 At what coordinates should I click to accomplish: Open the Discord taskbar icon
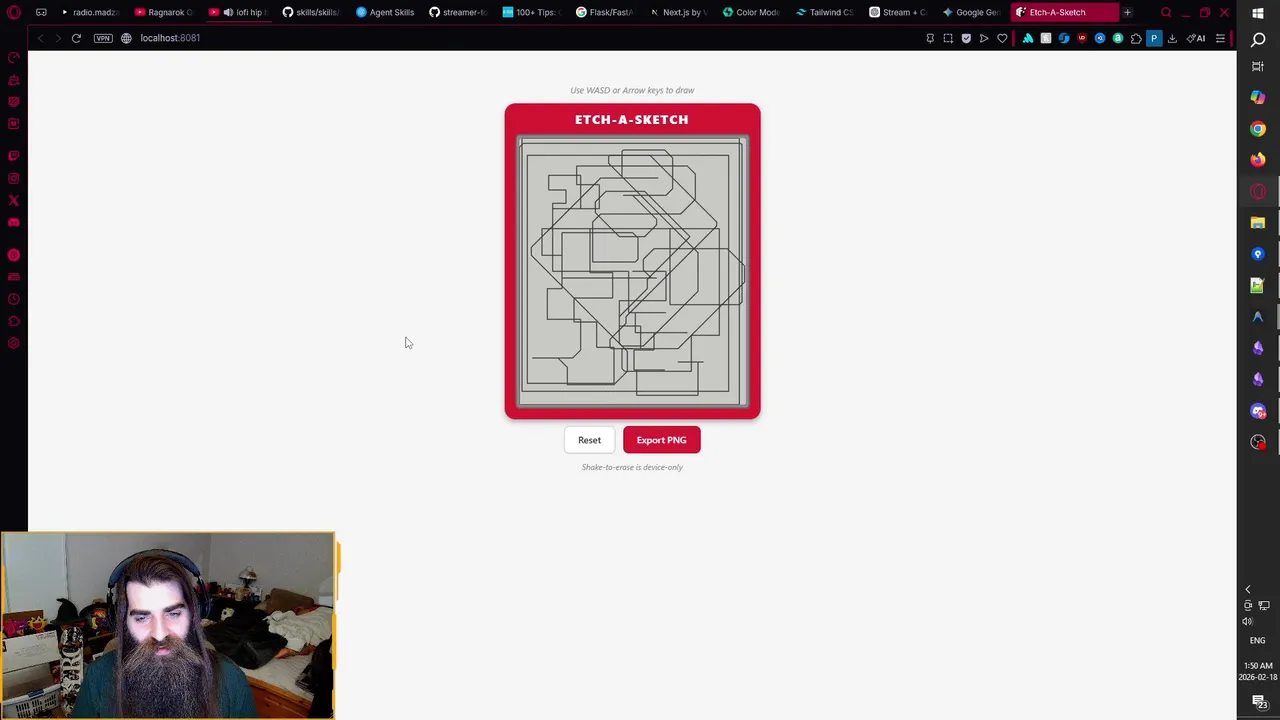point(1258,411)
